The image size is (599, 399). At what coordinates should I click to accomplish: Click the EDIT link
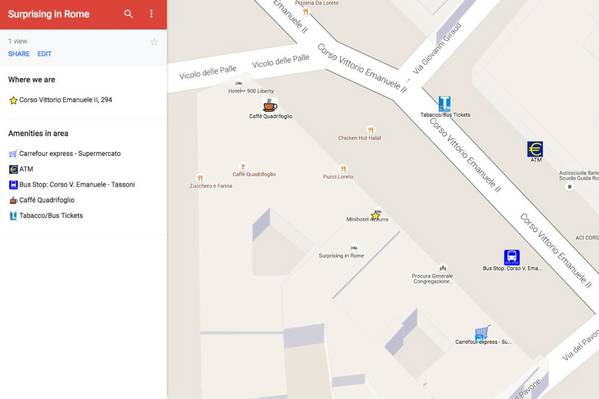[x=44, y=54]
